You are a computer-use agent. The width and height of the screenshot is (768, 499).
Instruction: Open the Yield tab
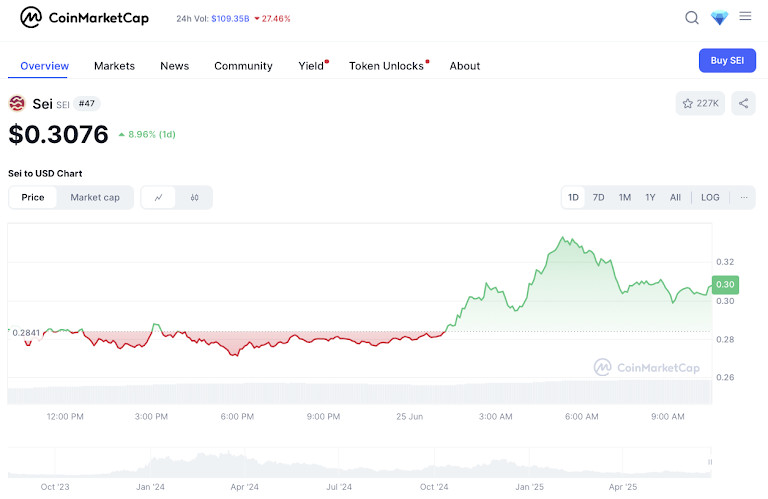312,66
